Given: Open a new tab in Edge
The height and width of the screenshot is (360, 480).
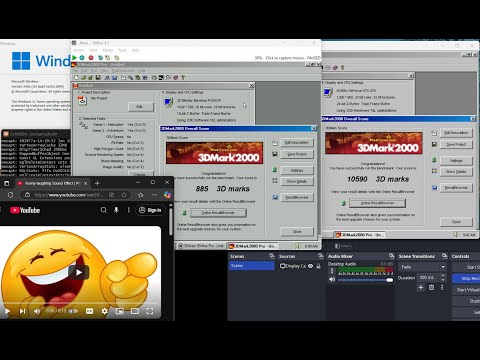Looking at the screenshot, I should 97,183.
